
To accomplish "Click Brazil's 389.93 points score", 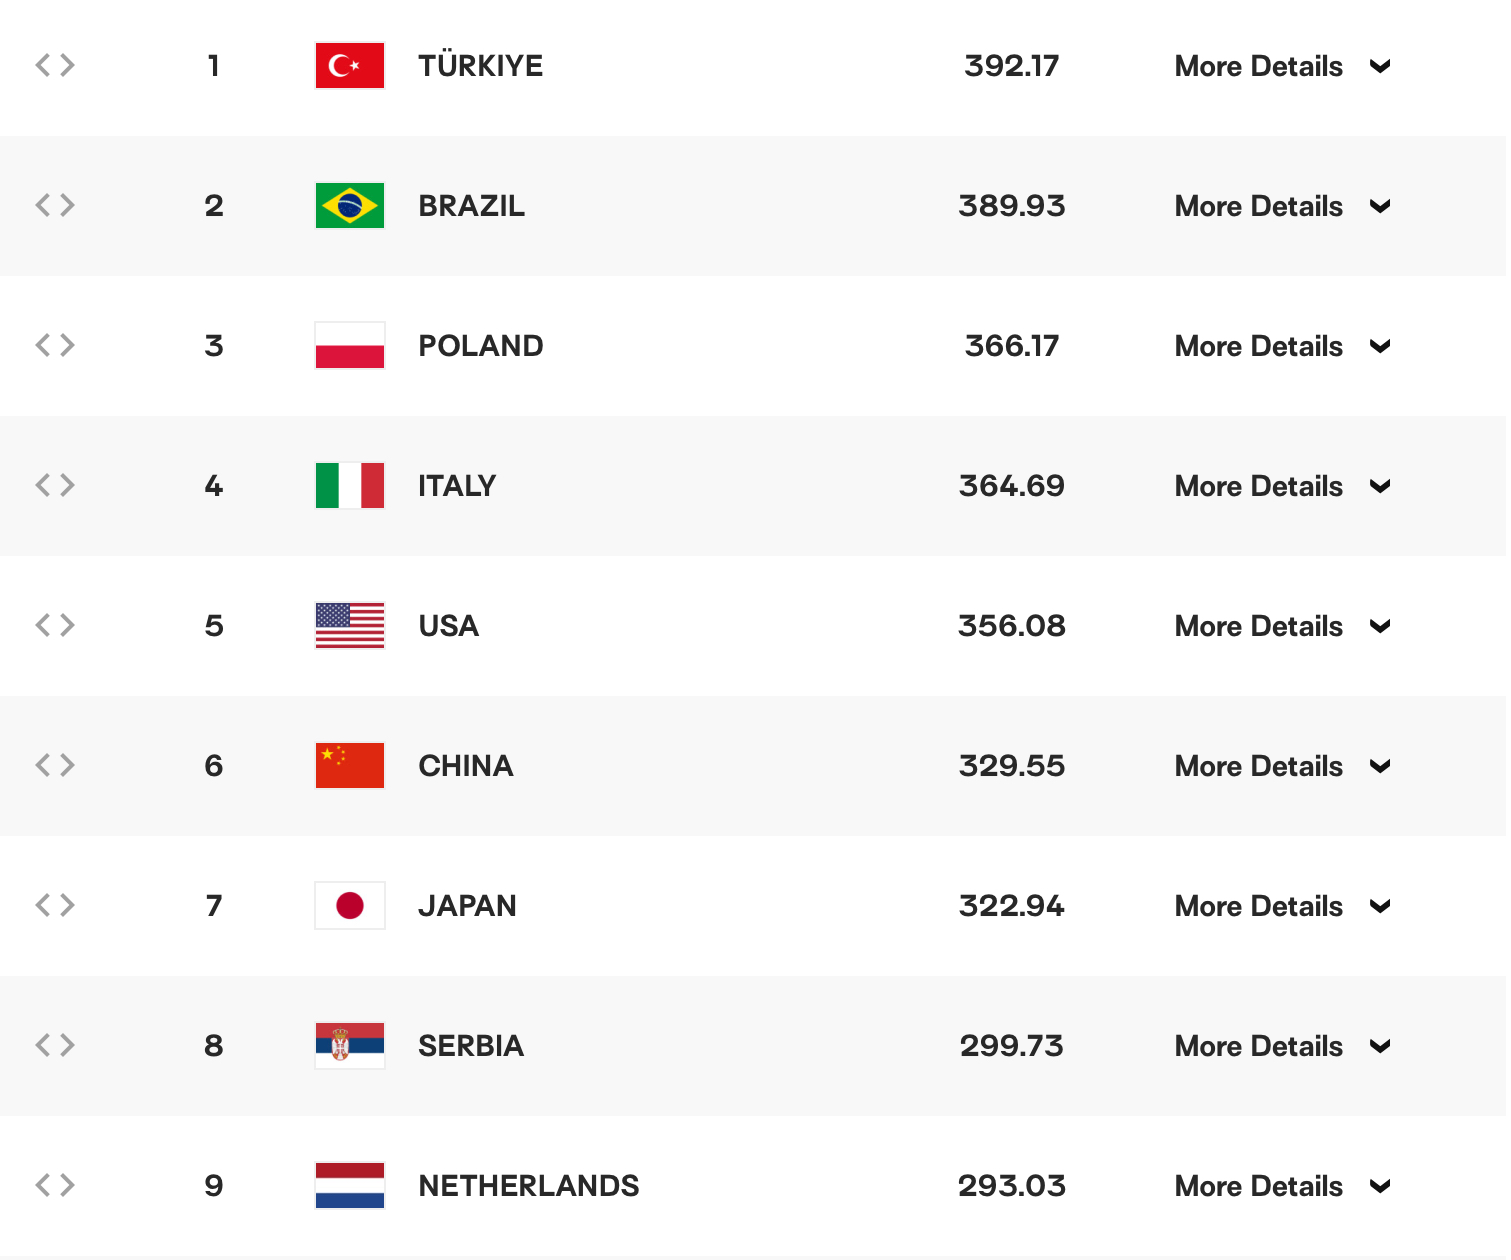I will click(x=1011, y=206).
